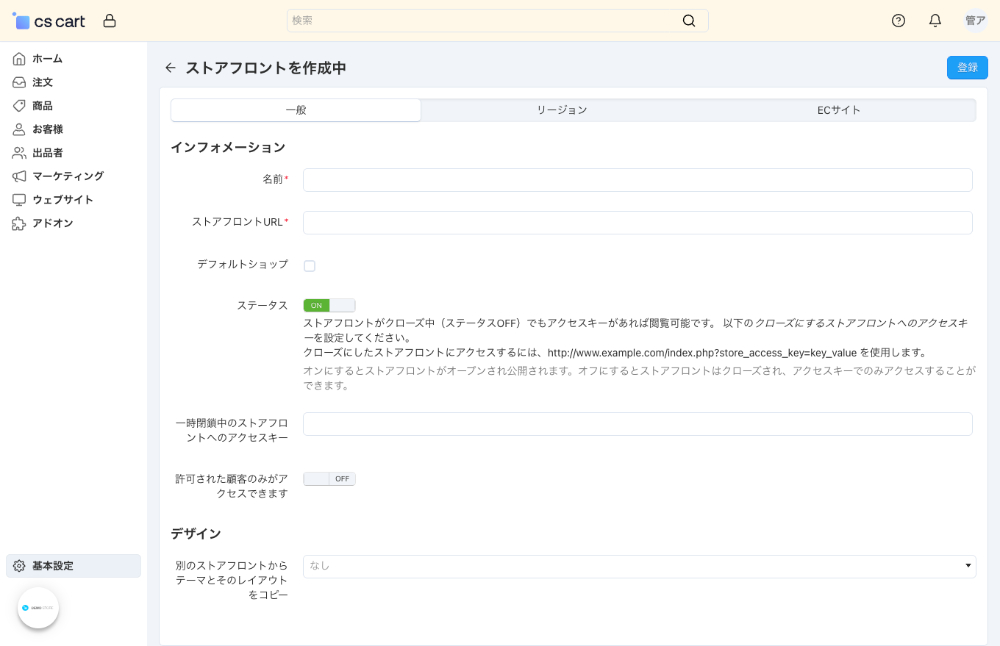1000x646 pixels.
Task: Click the デフォルトショップ field label
Action: coord(242,264)
